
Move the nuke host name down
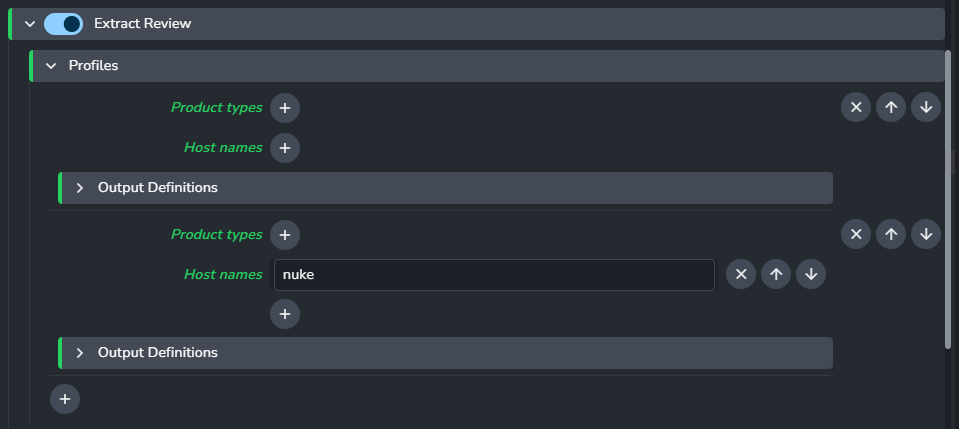point(811,274)
